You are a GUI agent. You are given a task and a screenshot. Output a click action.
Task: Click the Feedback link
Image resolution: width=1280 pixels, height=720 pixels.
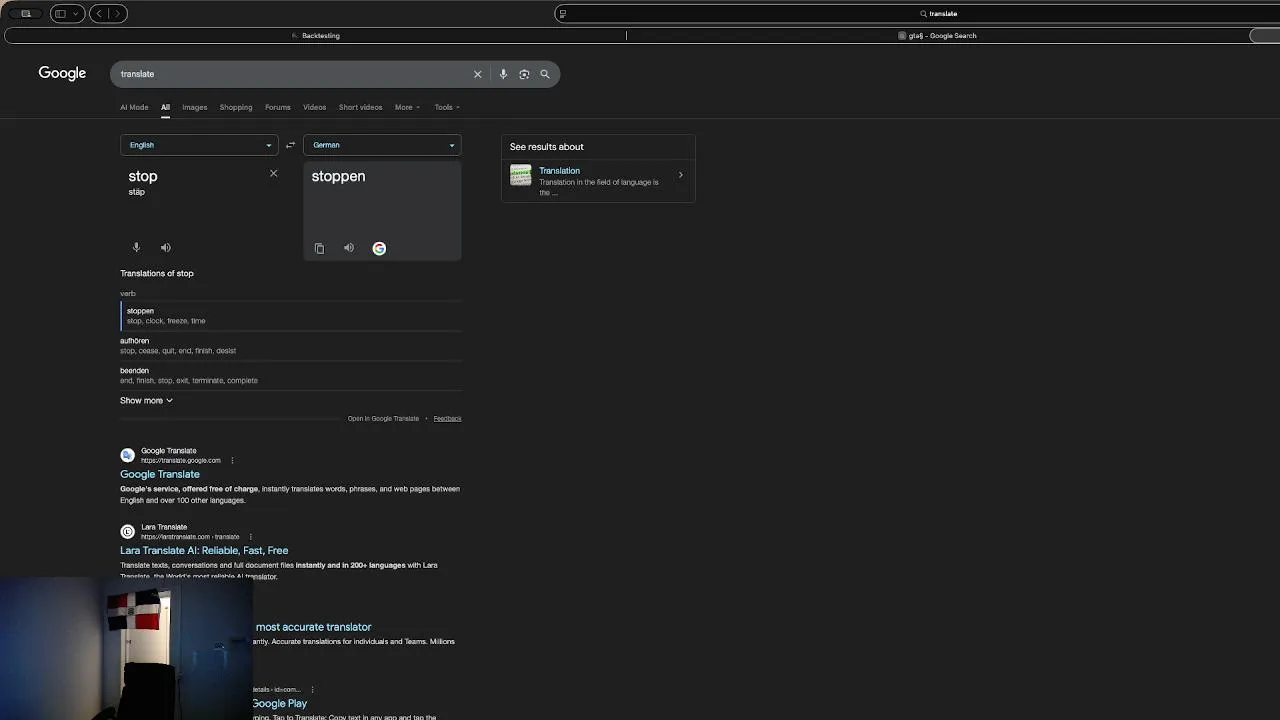coord(447,418)
